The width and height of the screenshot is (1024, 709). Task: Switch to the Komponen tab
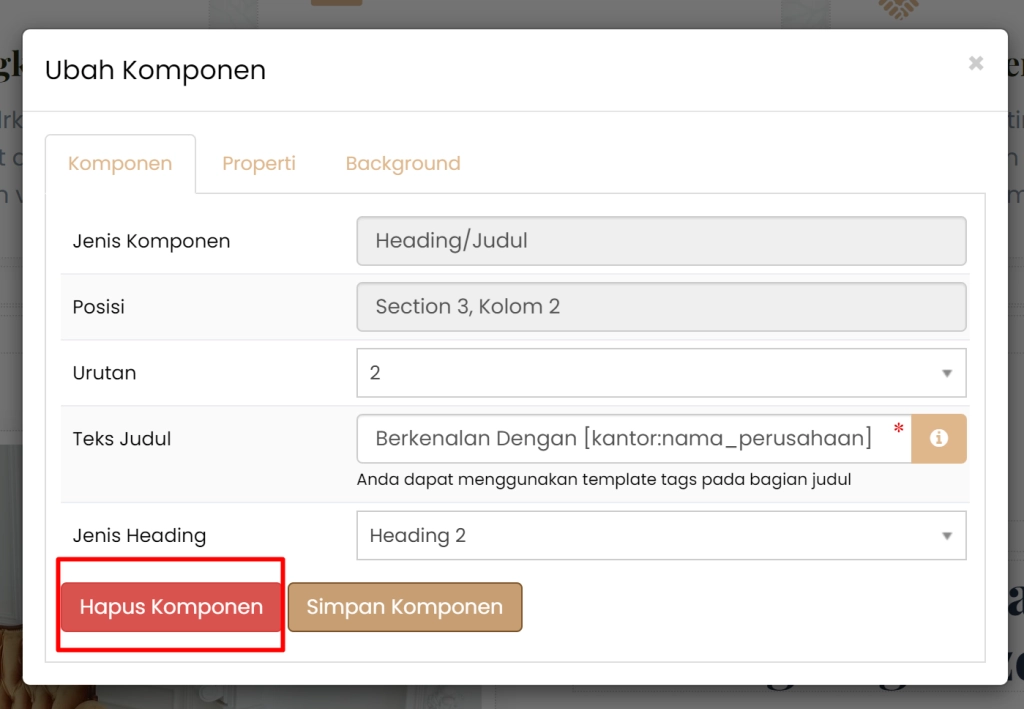pos(120,164)
